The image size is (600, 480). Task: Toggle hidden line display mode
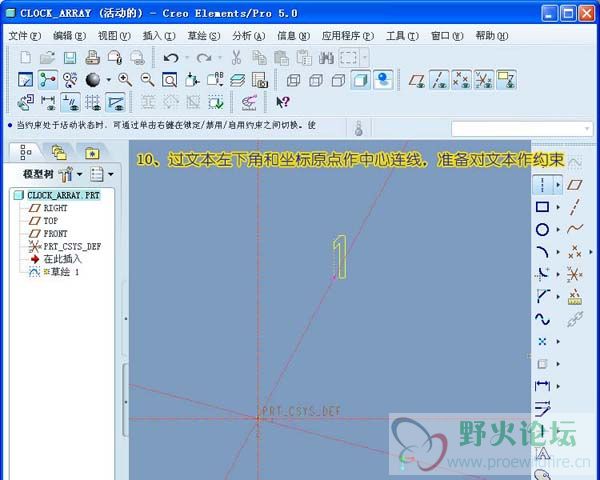(x=316, y=80)
